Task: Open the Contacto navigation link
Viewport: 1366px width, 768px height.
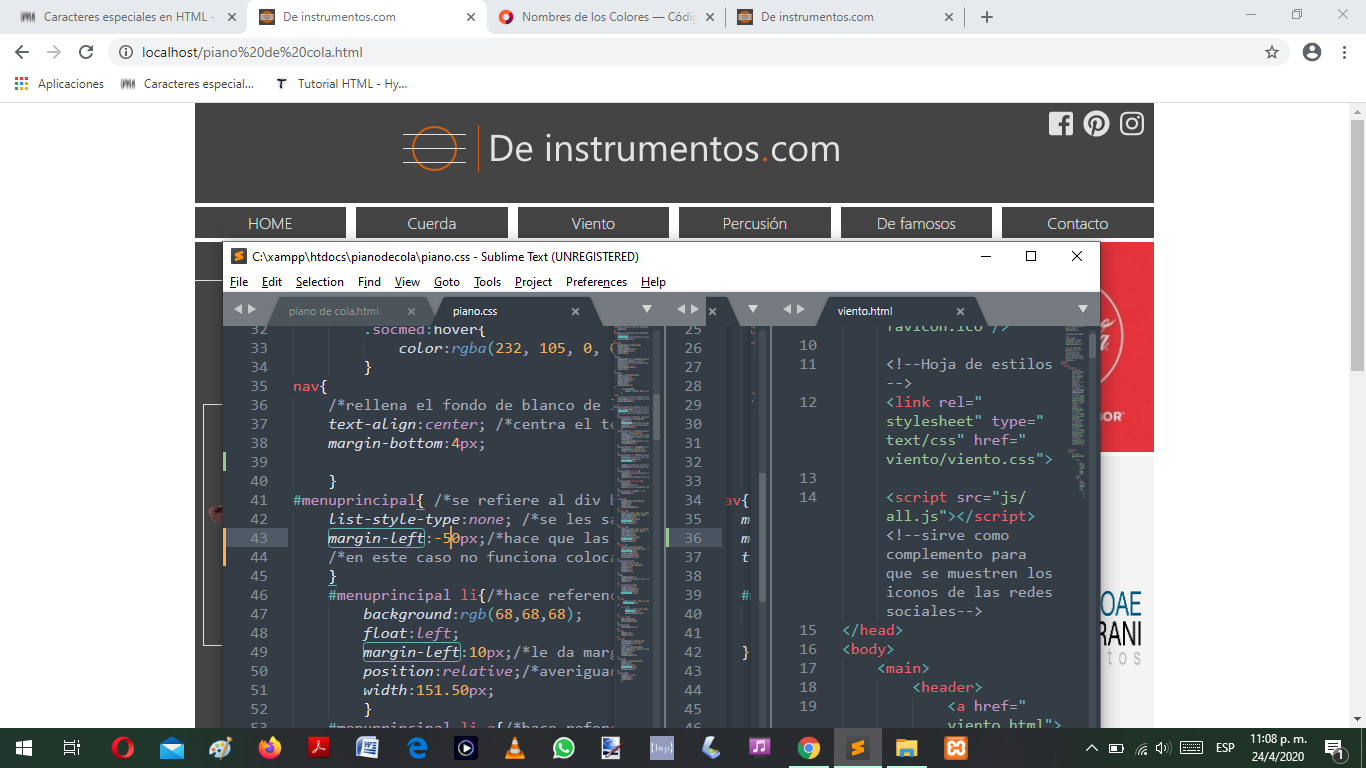Action: [x=1078, y=223]
